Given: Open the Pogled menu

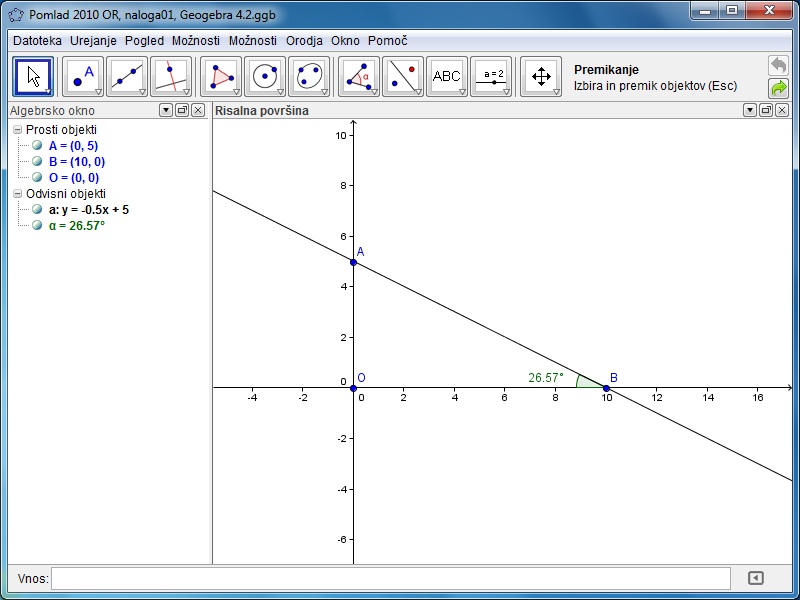Looking at the screenshot, I should point(144,41).
